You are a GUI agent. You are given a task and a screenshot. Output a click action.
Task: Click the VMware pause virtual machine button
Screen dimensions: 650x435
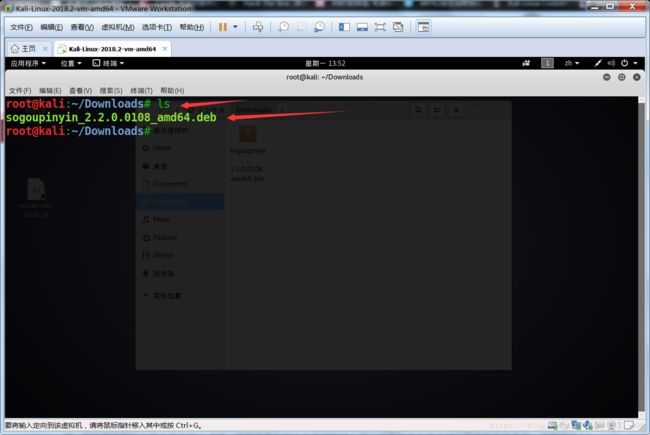(223, 27)
